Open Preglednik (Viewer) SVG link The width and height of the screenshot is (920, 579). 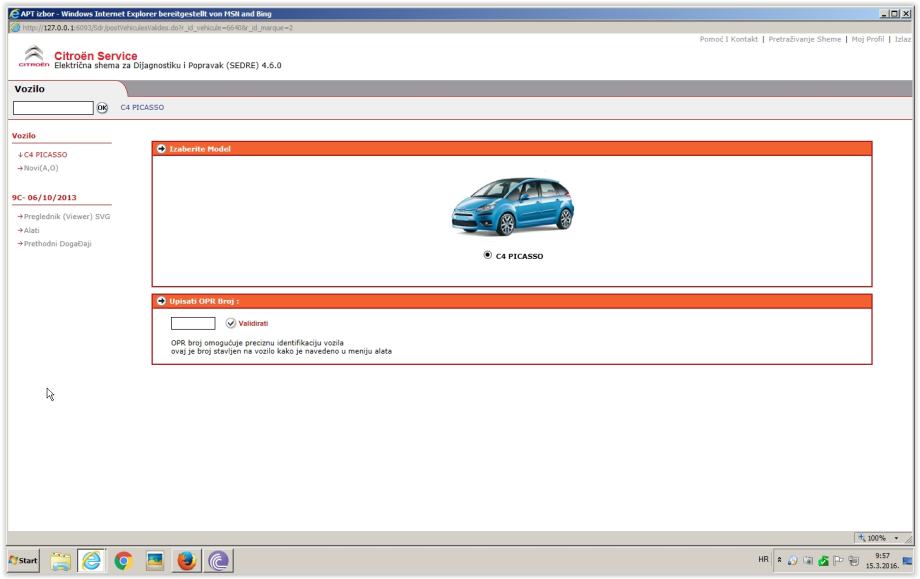[x=67, y=216]
